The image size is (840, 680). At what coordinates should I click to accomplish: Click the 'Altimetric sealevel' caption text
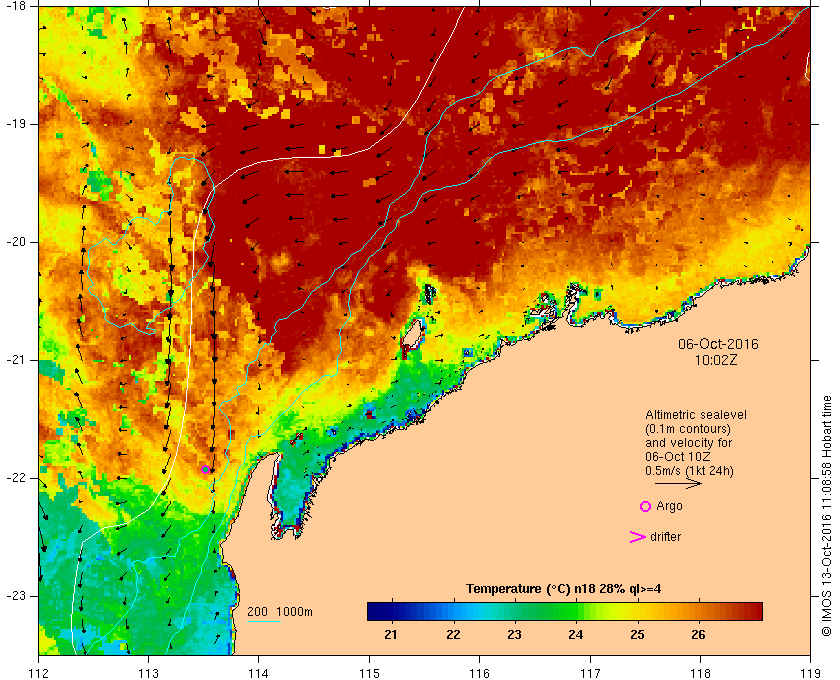(696, 415)
